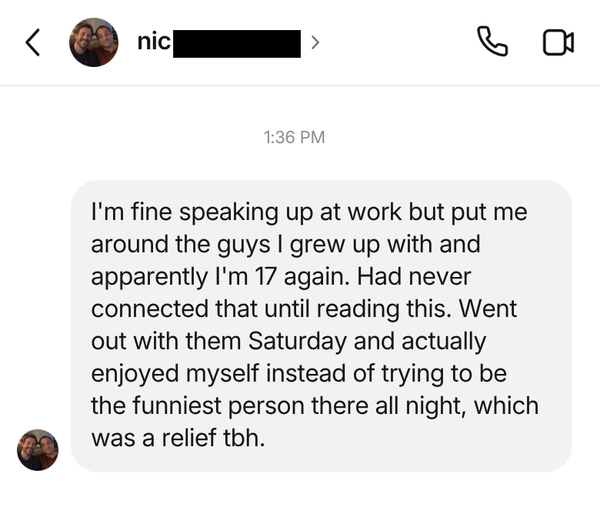Select the 1:36 PM timestamp

294,137
